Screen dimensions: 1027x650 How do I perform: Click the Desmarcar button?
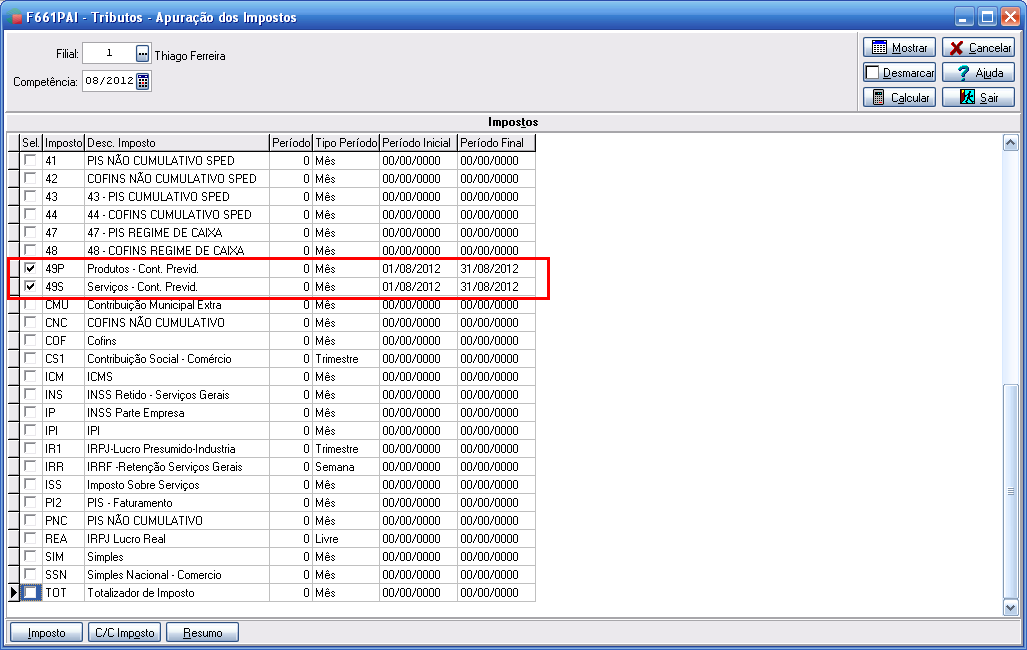pyautogui.click(x=899, y=73)
